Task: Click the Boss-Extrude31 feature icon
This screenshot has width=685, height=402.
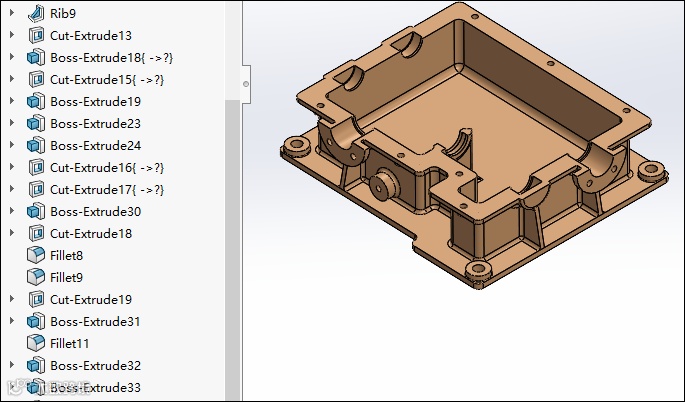Action: pos(36,321)
